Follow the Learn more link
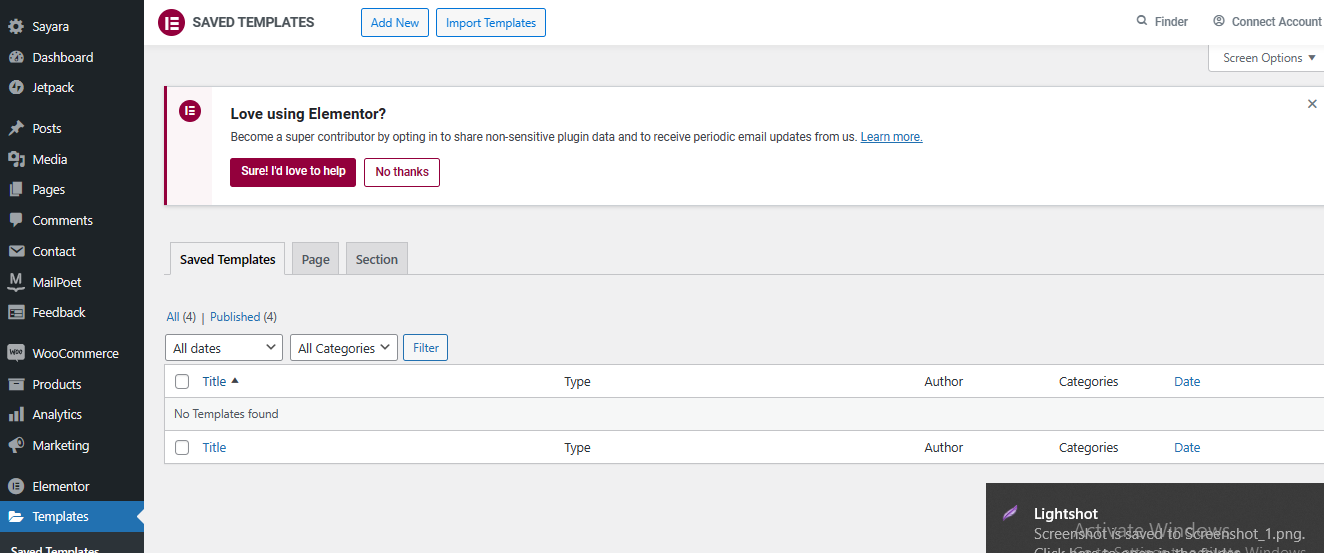Screen dimensions: 1324x553 tap(892, 137)
